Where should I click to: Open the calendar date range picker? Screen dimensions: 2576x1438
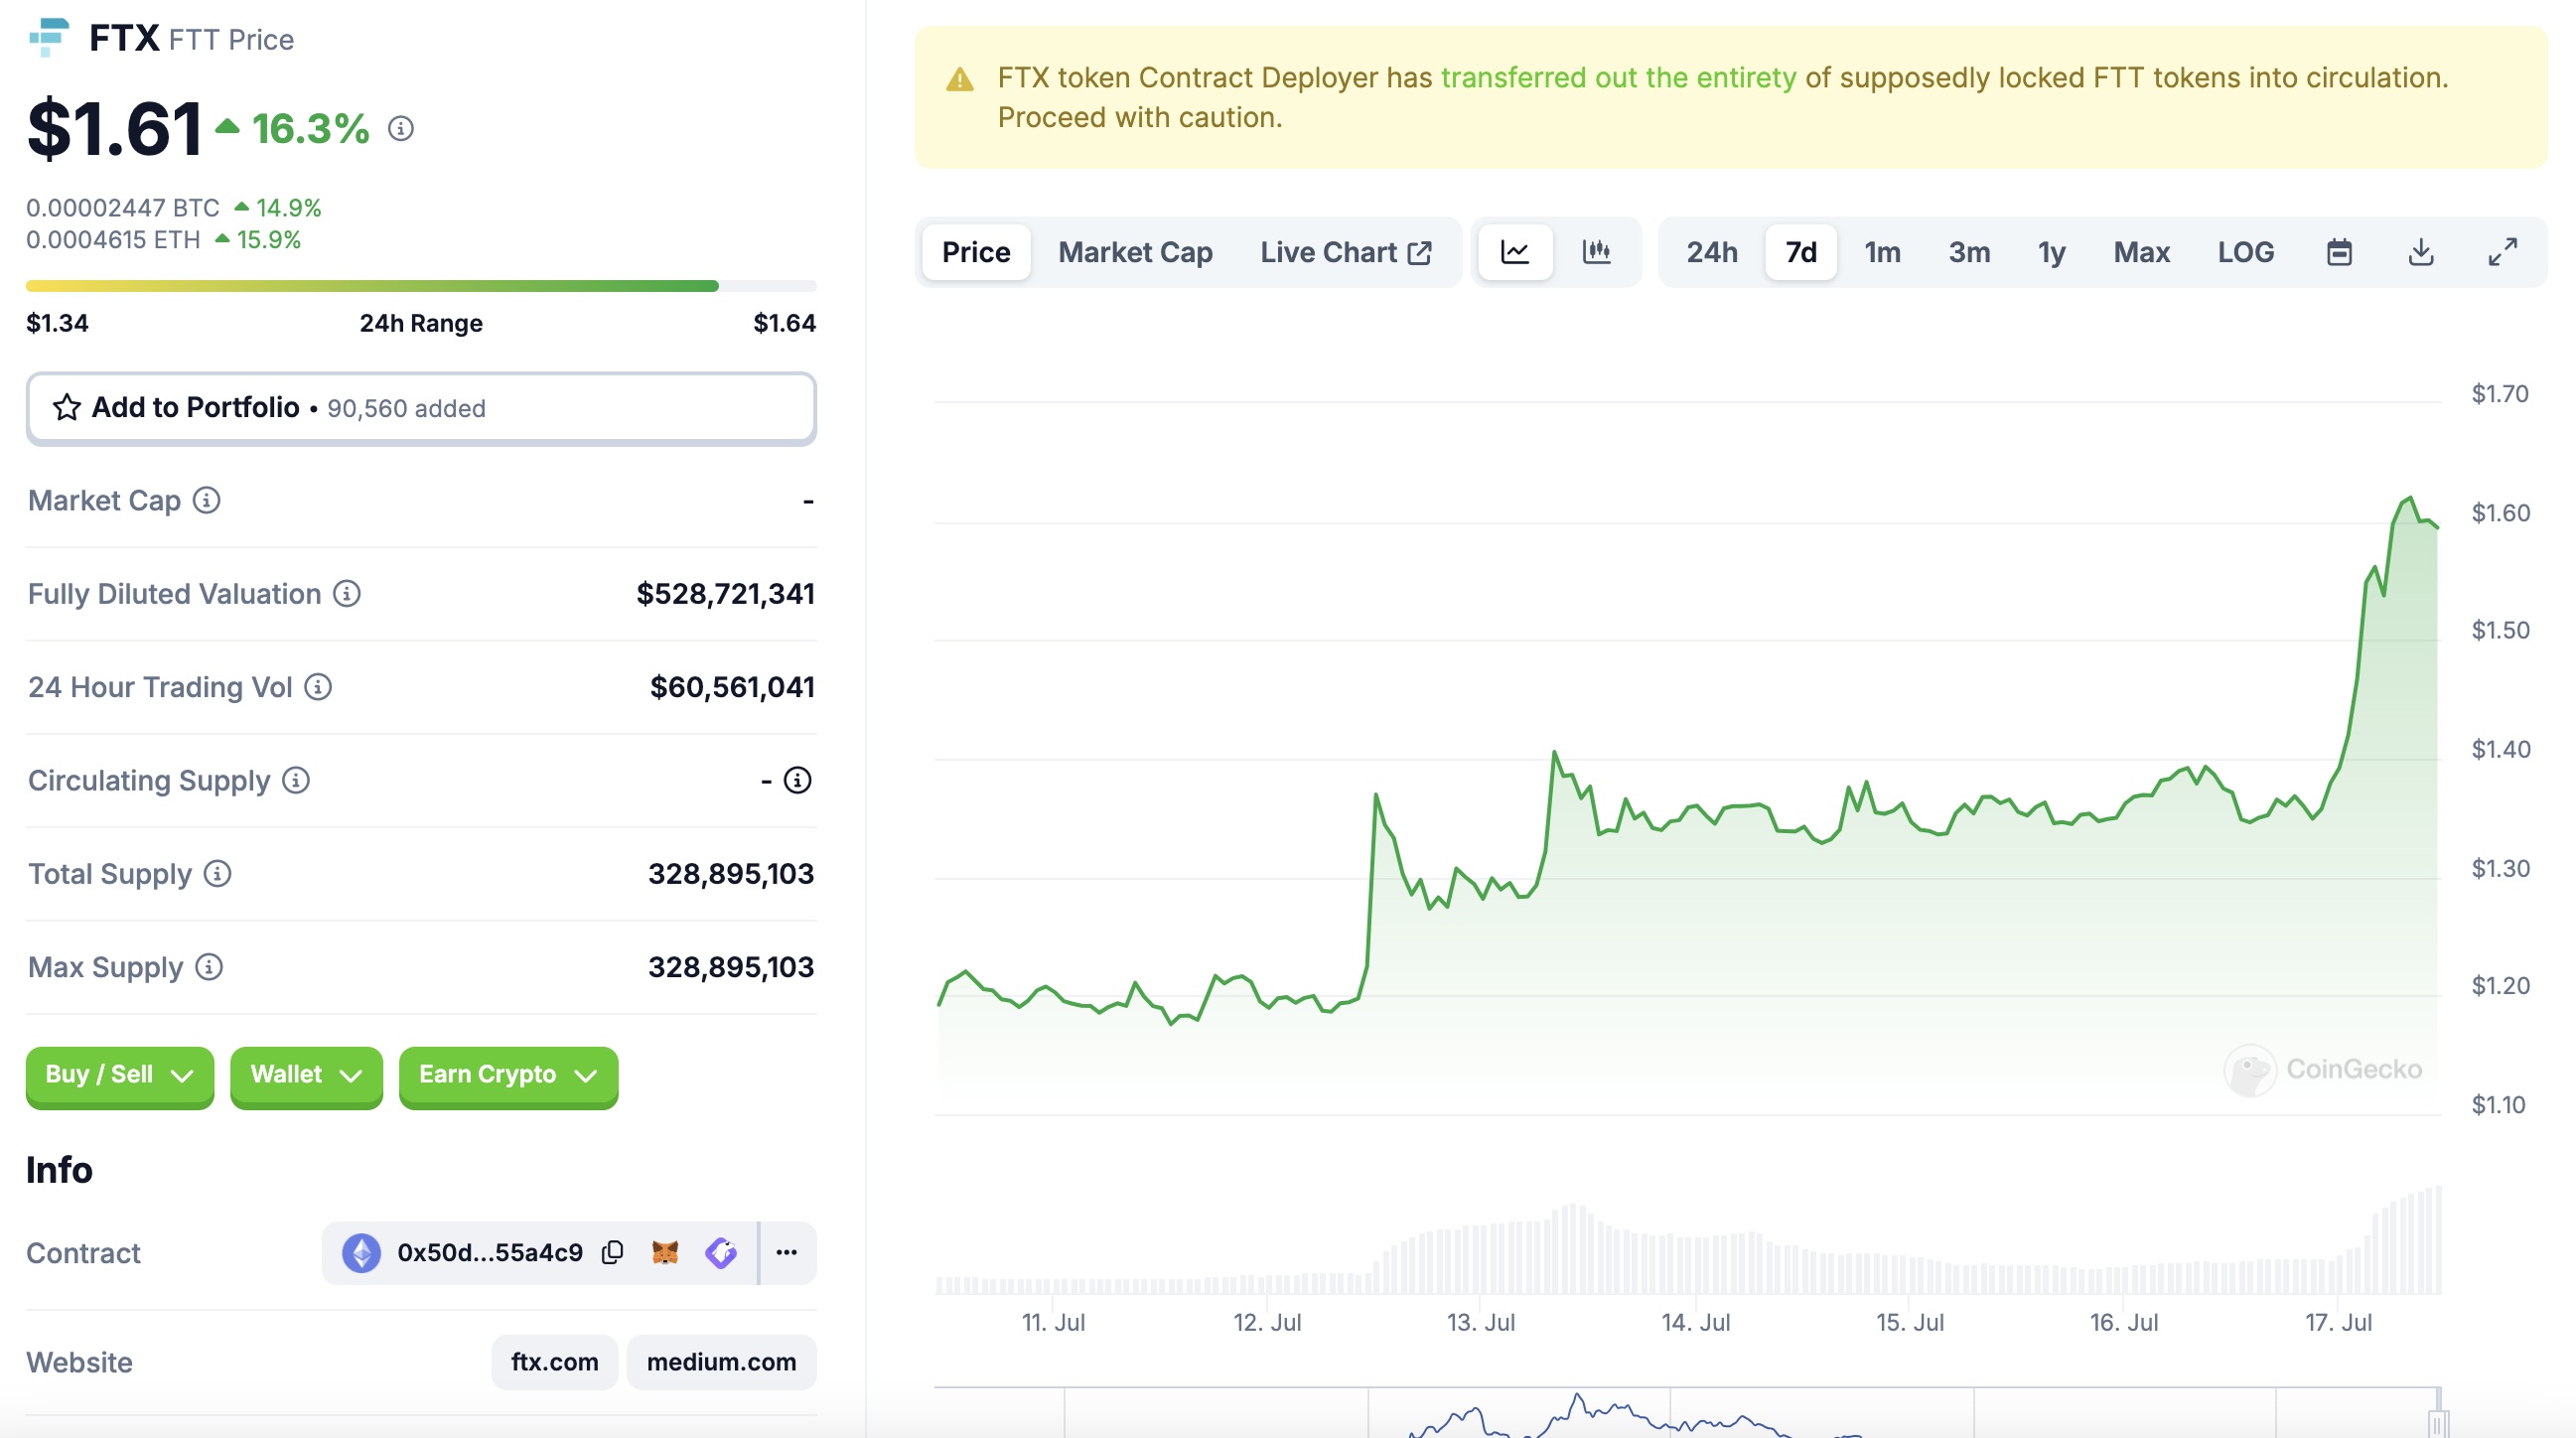point(2339,252)
